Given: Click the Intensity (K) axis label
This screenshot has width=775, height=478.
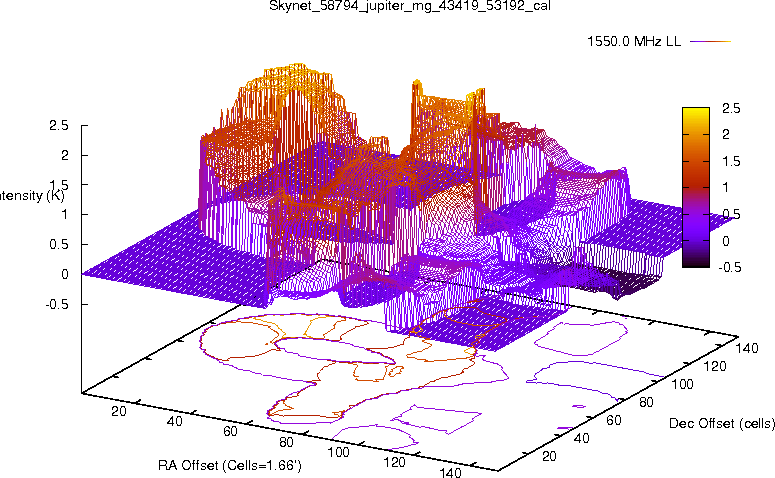Looking at the screenshot, I should 32,195.
